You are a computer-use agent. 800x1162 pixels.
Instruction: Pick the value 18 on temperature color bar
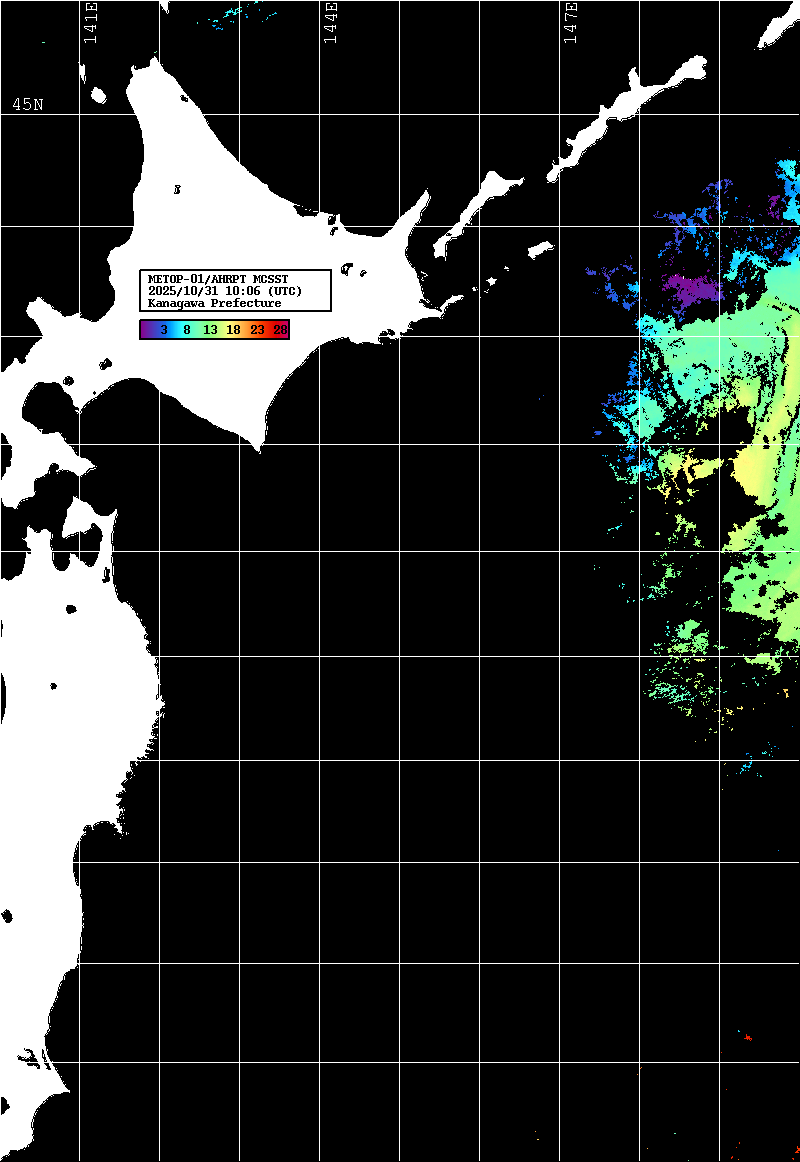(233, 329)
